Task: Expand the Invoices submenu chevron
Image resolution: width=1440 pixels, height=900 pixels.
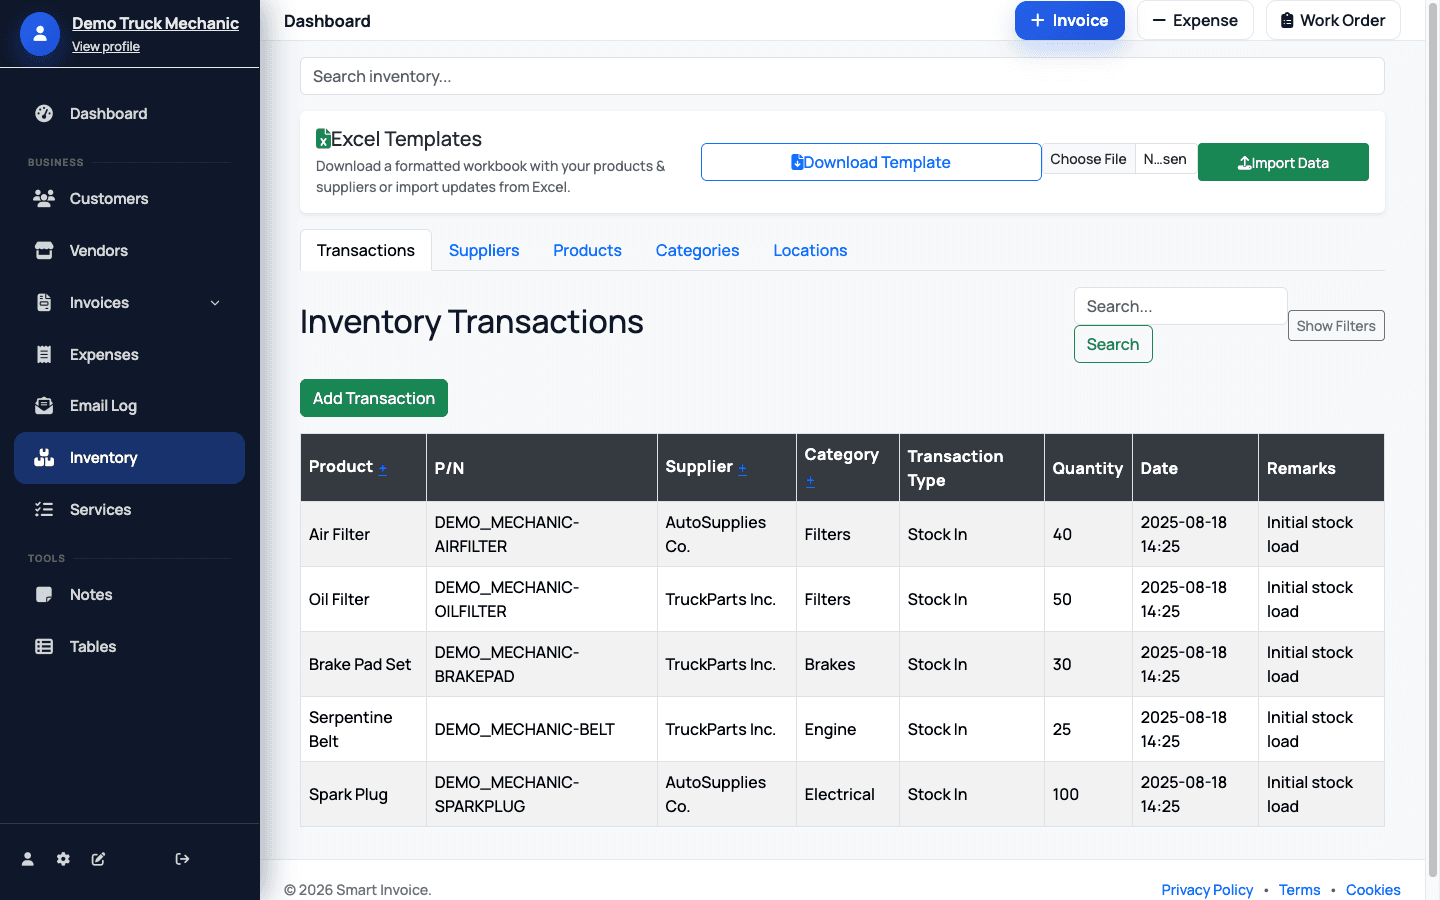Action: tap(215, 303)
